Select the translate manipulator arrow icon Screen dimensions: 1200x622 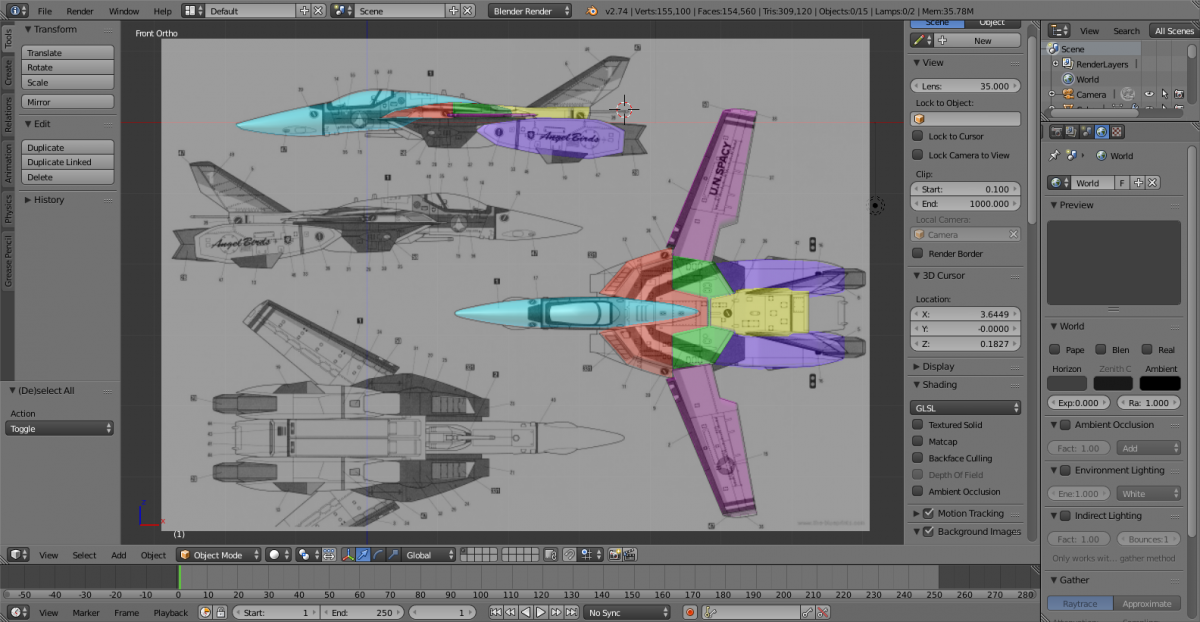[363, 555]
